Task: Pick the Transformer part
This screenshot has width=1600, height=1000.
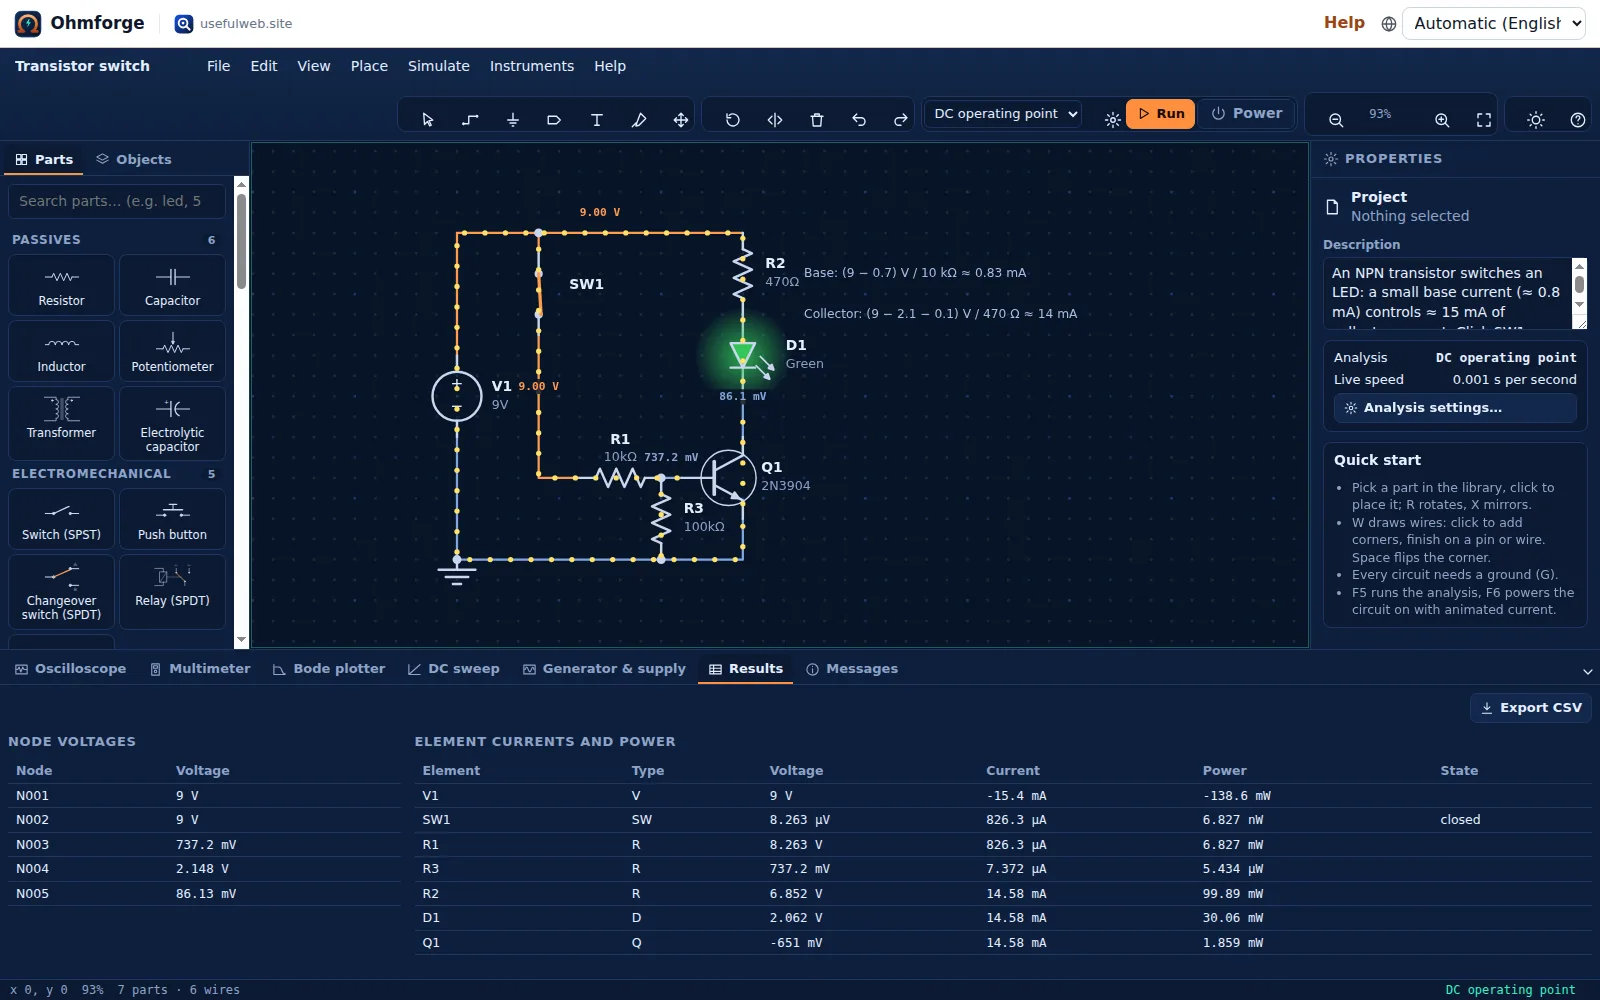Action: (x=61, y=424)
